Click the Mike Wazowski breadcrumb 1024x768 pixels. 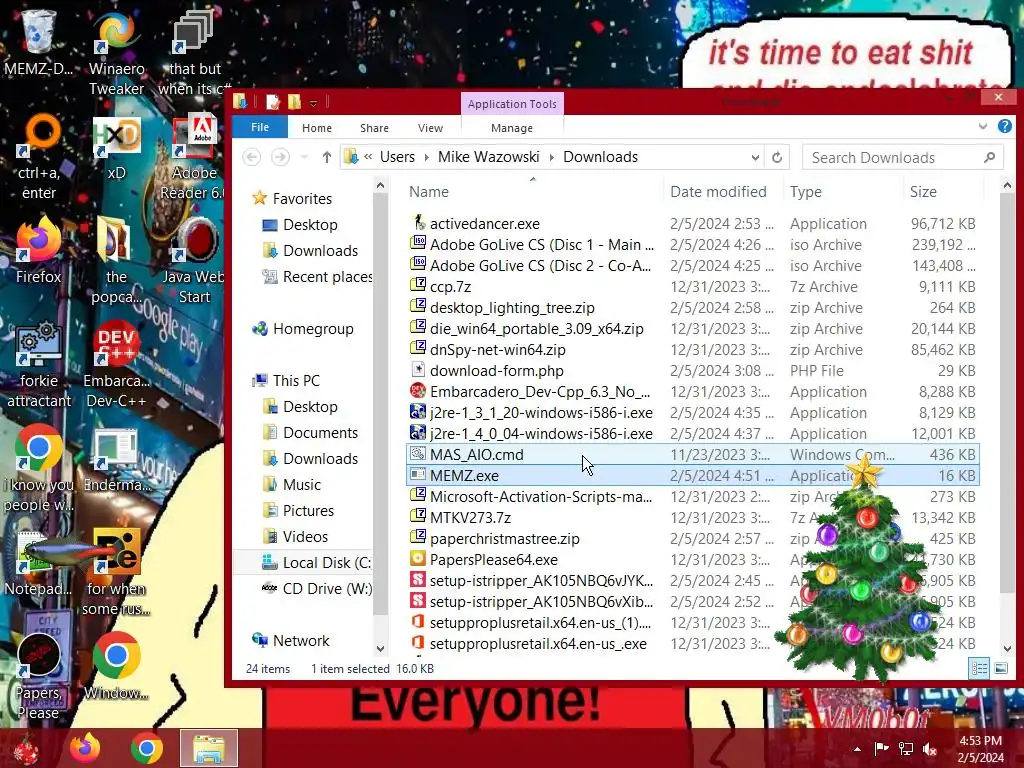488,157
